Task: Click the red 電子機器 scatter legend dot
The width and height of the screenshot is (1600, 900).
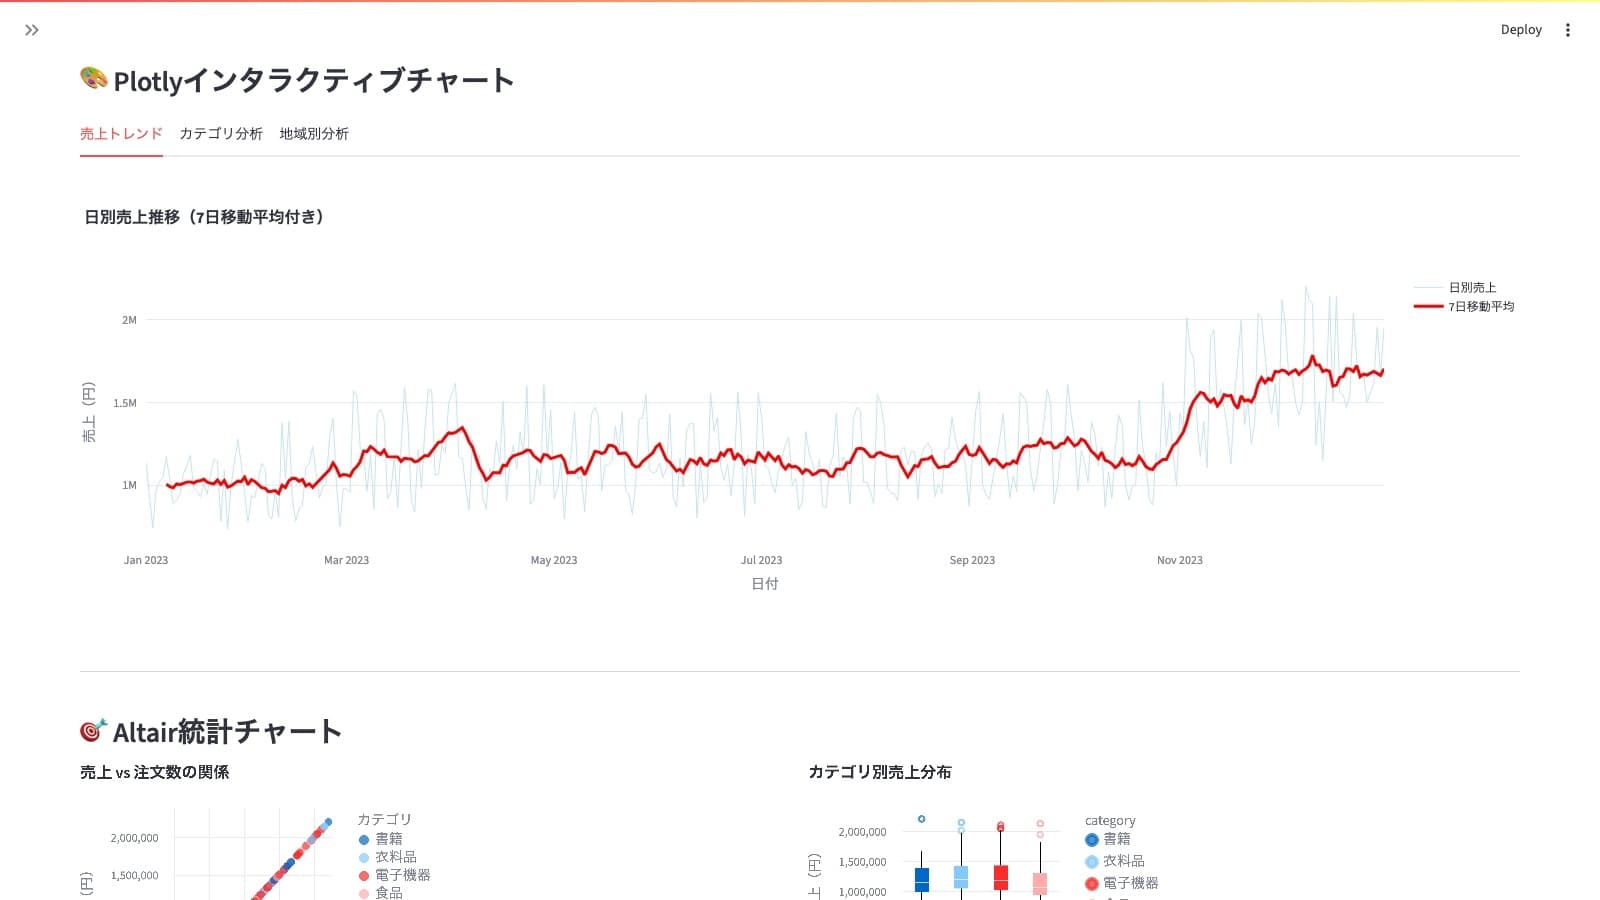Action: [x=364, y=876]
